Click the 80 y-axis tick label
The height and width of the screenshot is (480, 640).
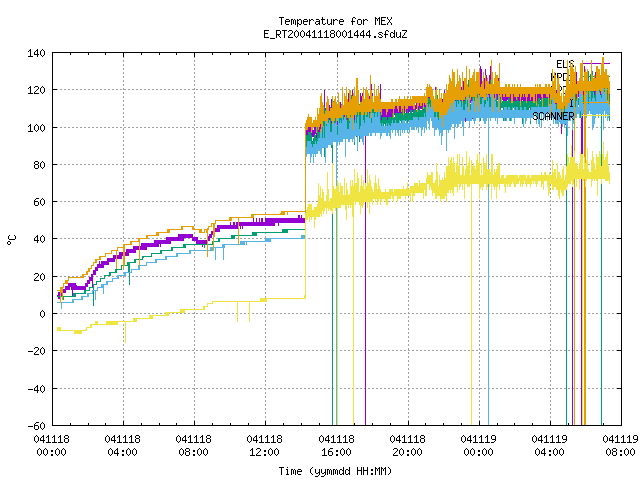tap(40, 165)
